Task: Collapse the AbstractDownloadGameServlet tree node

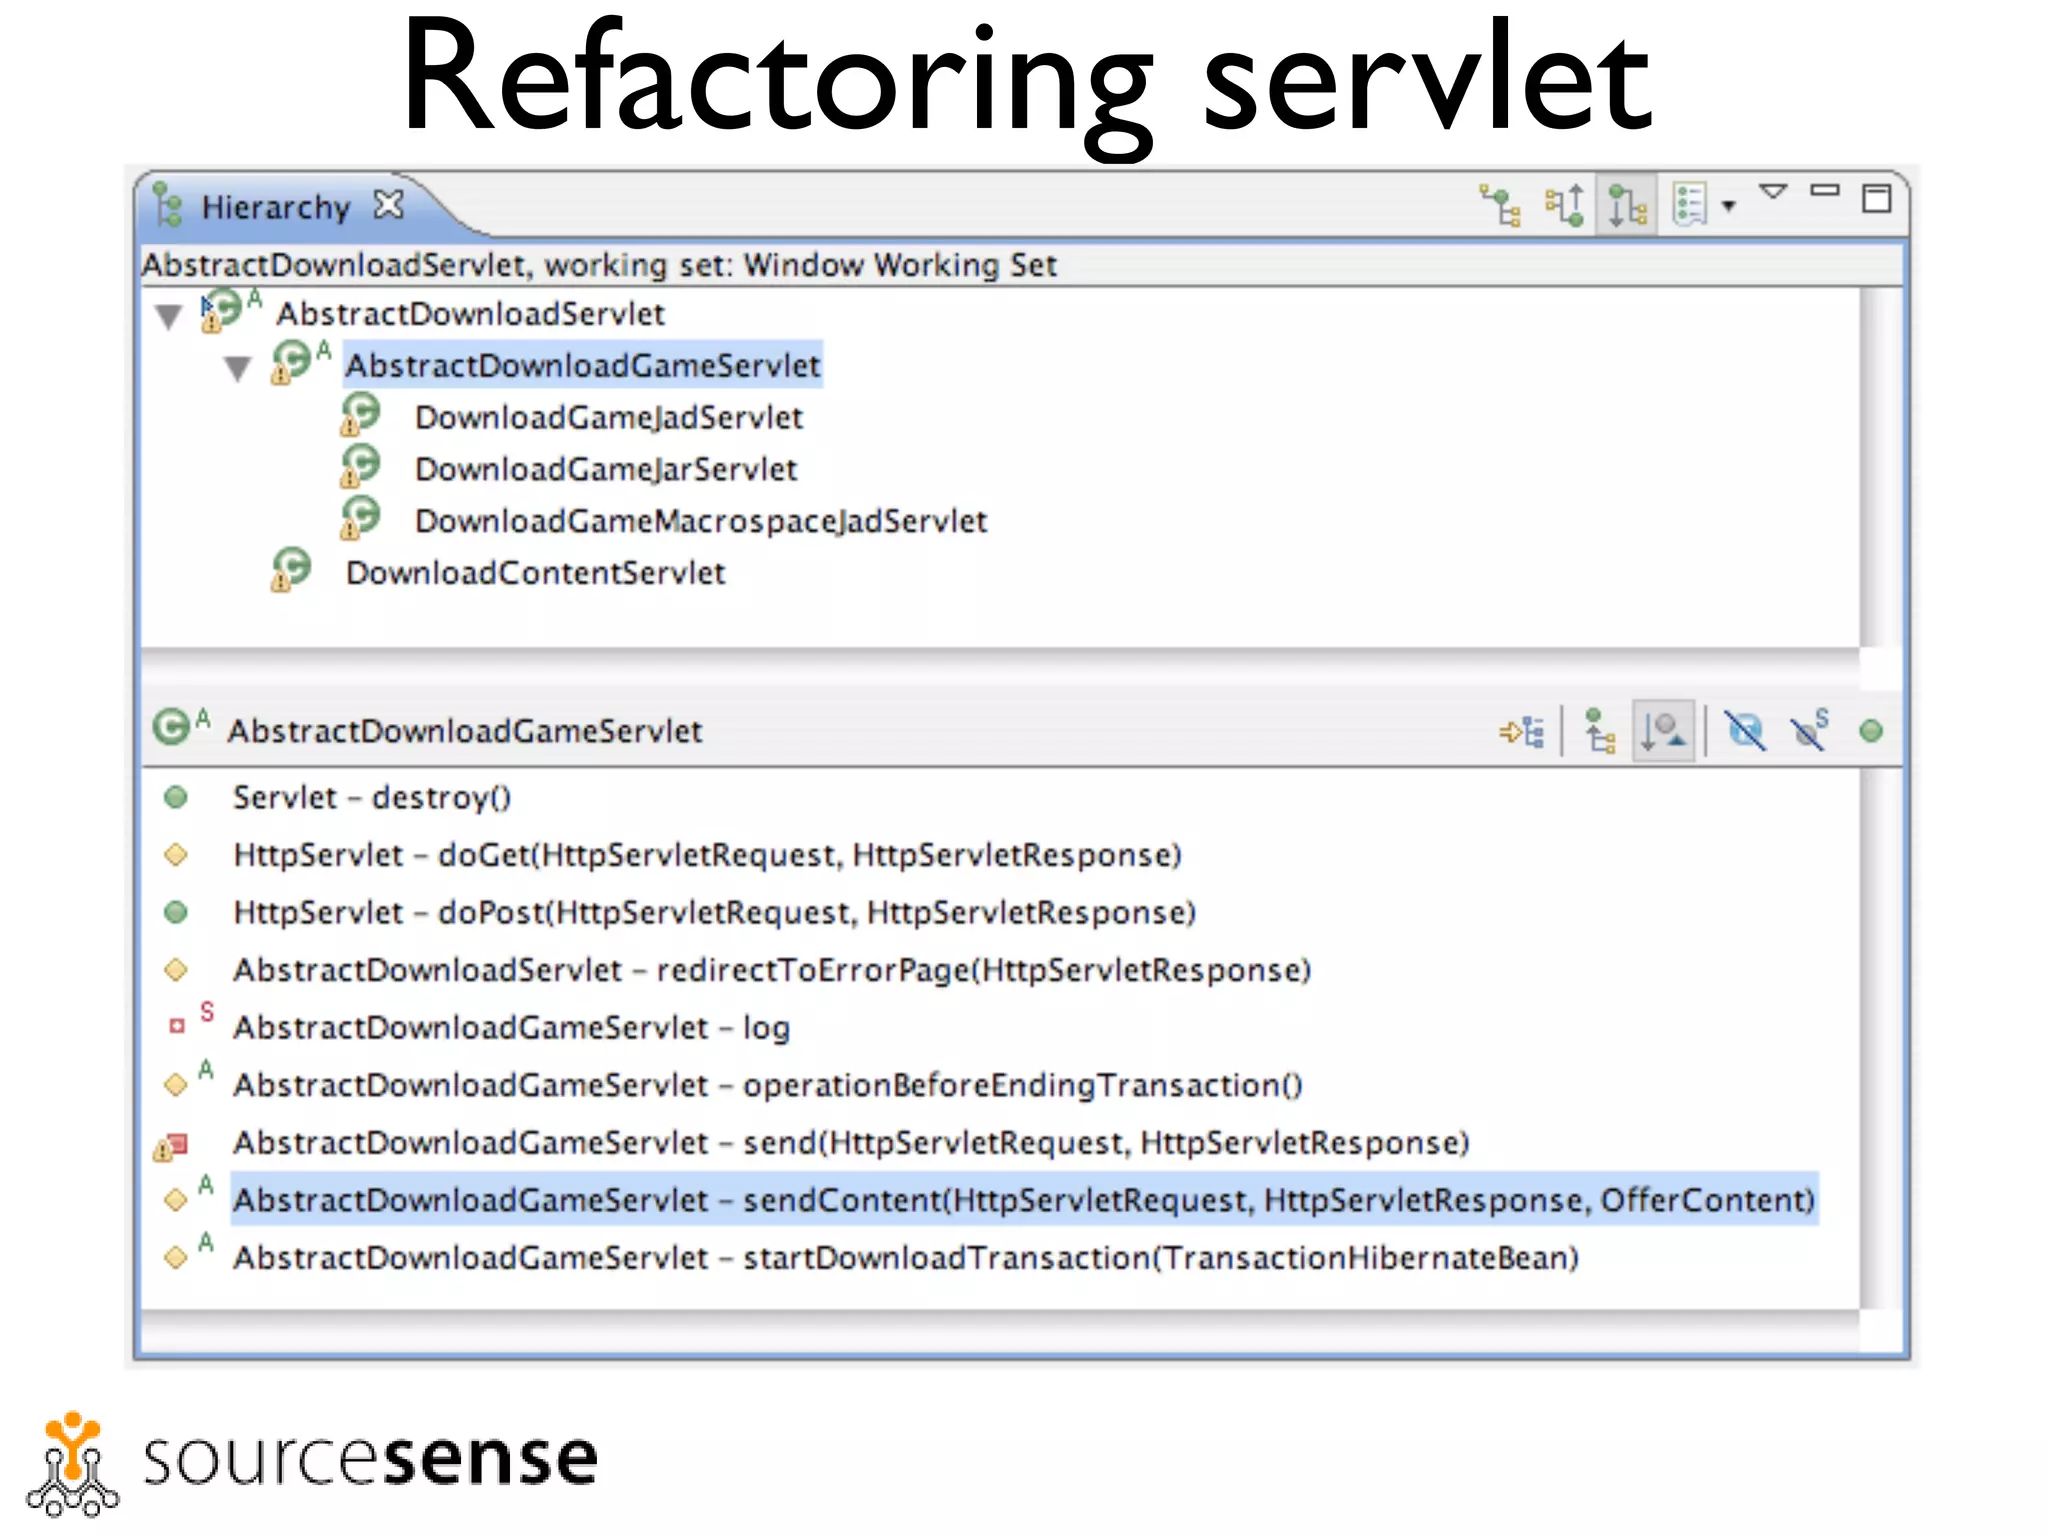Action: [x=237, y=369]
